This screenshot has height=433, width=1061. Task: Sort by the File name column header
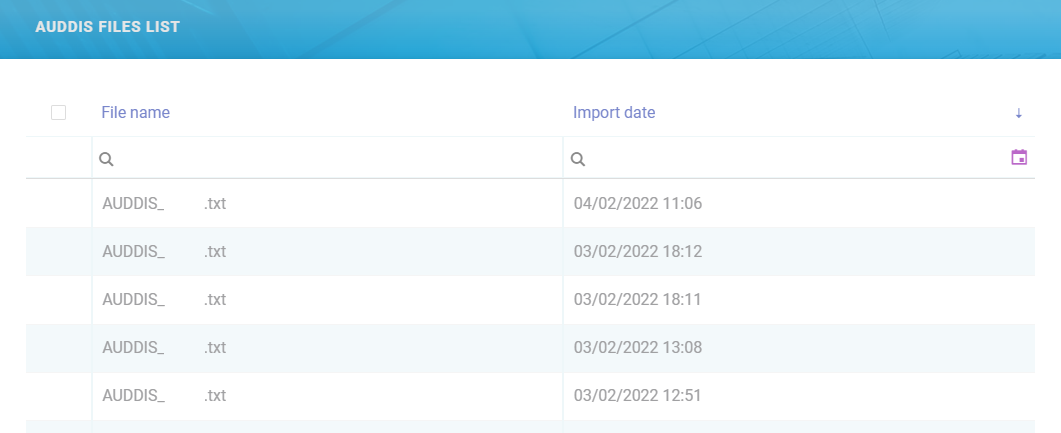tap(135, 113)
